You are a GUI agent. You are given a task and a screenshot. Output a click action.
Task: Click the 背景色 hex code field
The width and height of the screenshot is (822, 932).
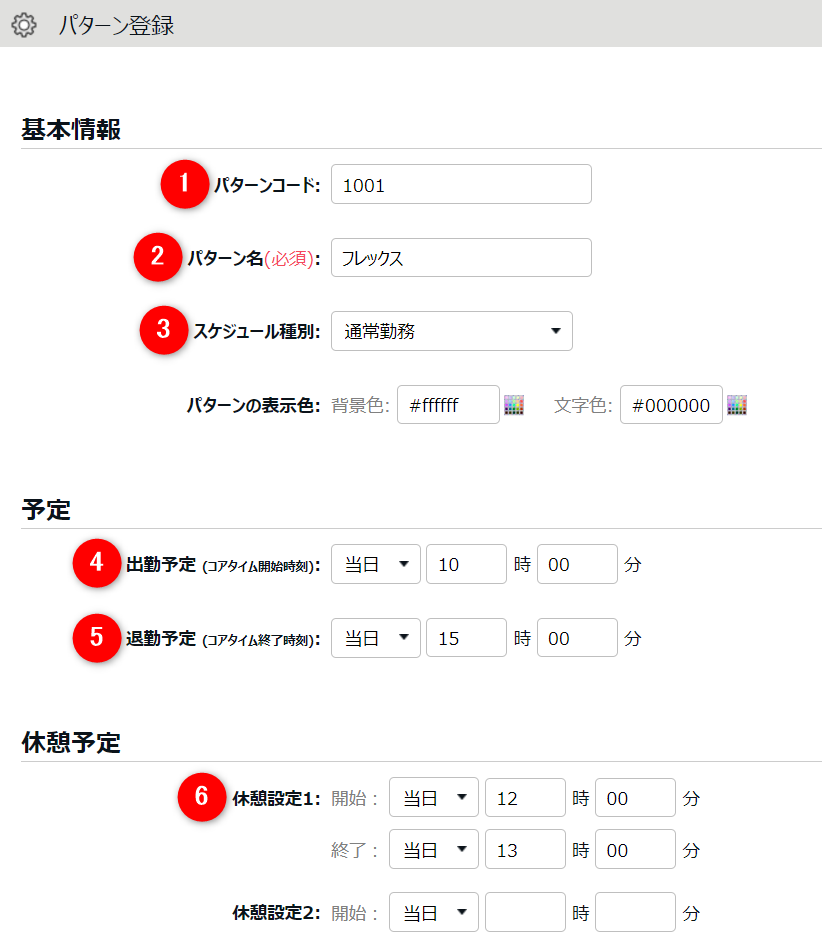click(447, 405)
